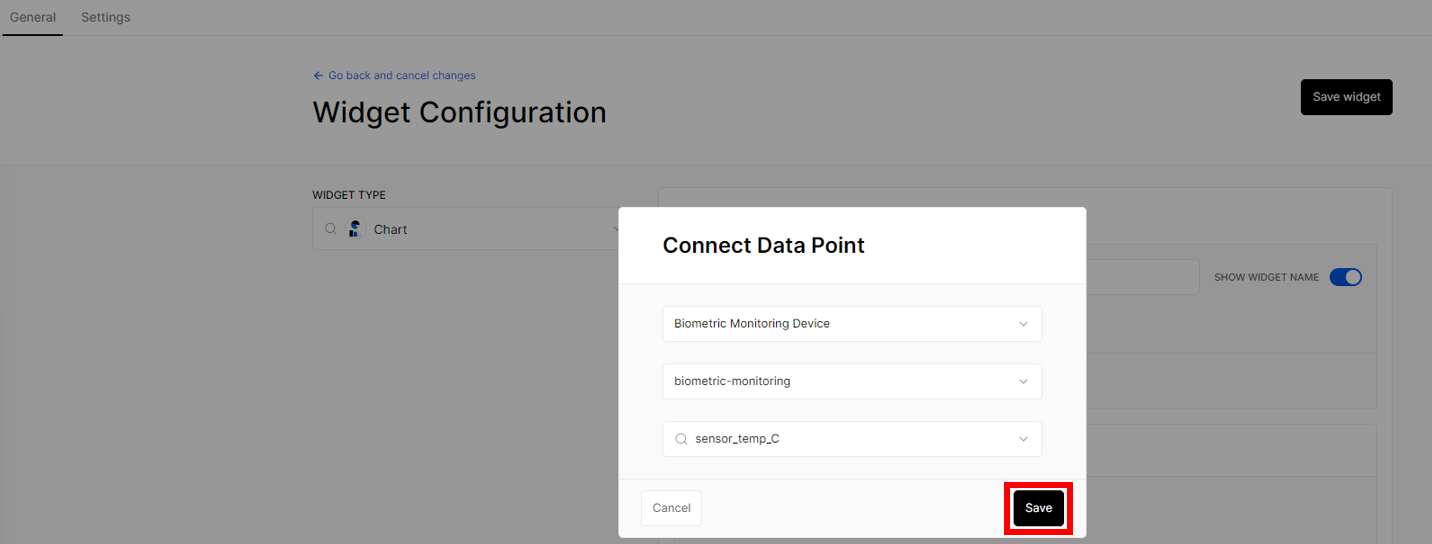Click the widget name input field
The height and width of the screenshot is (544, 1432).
1142,277
